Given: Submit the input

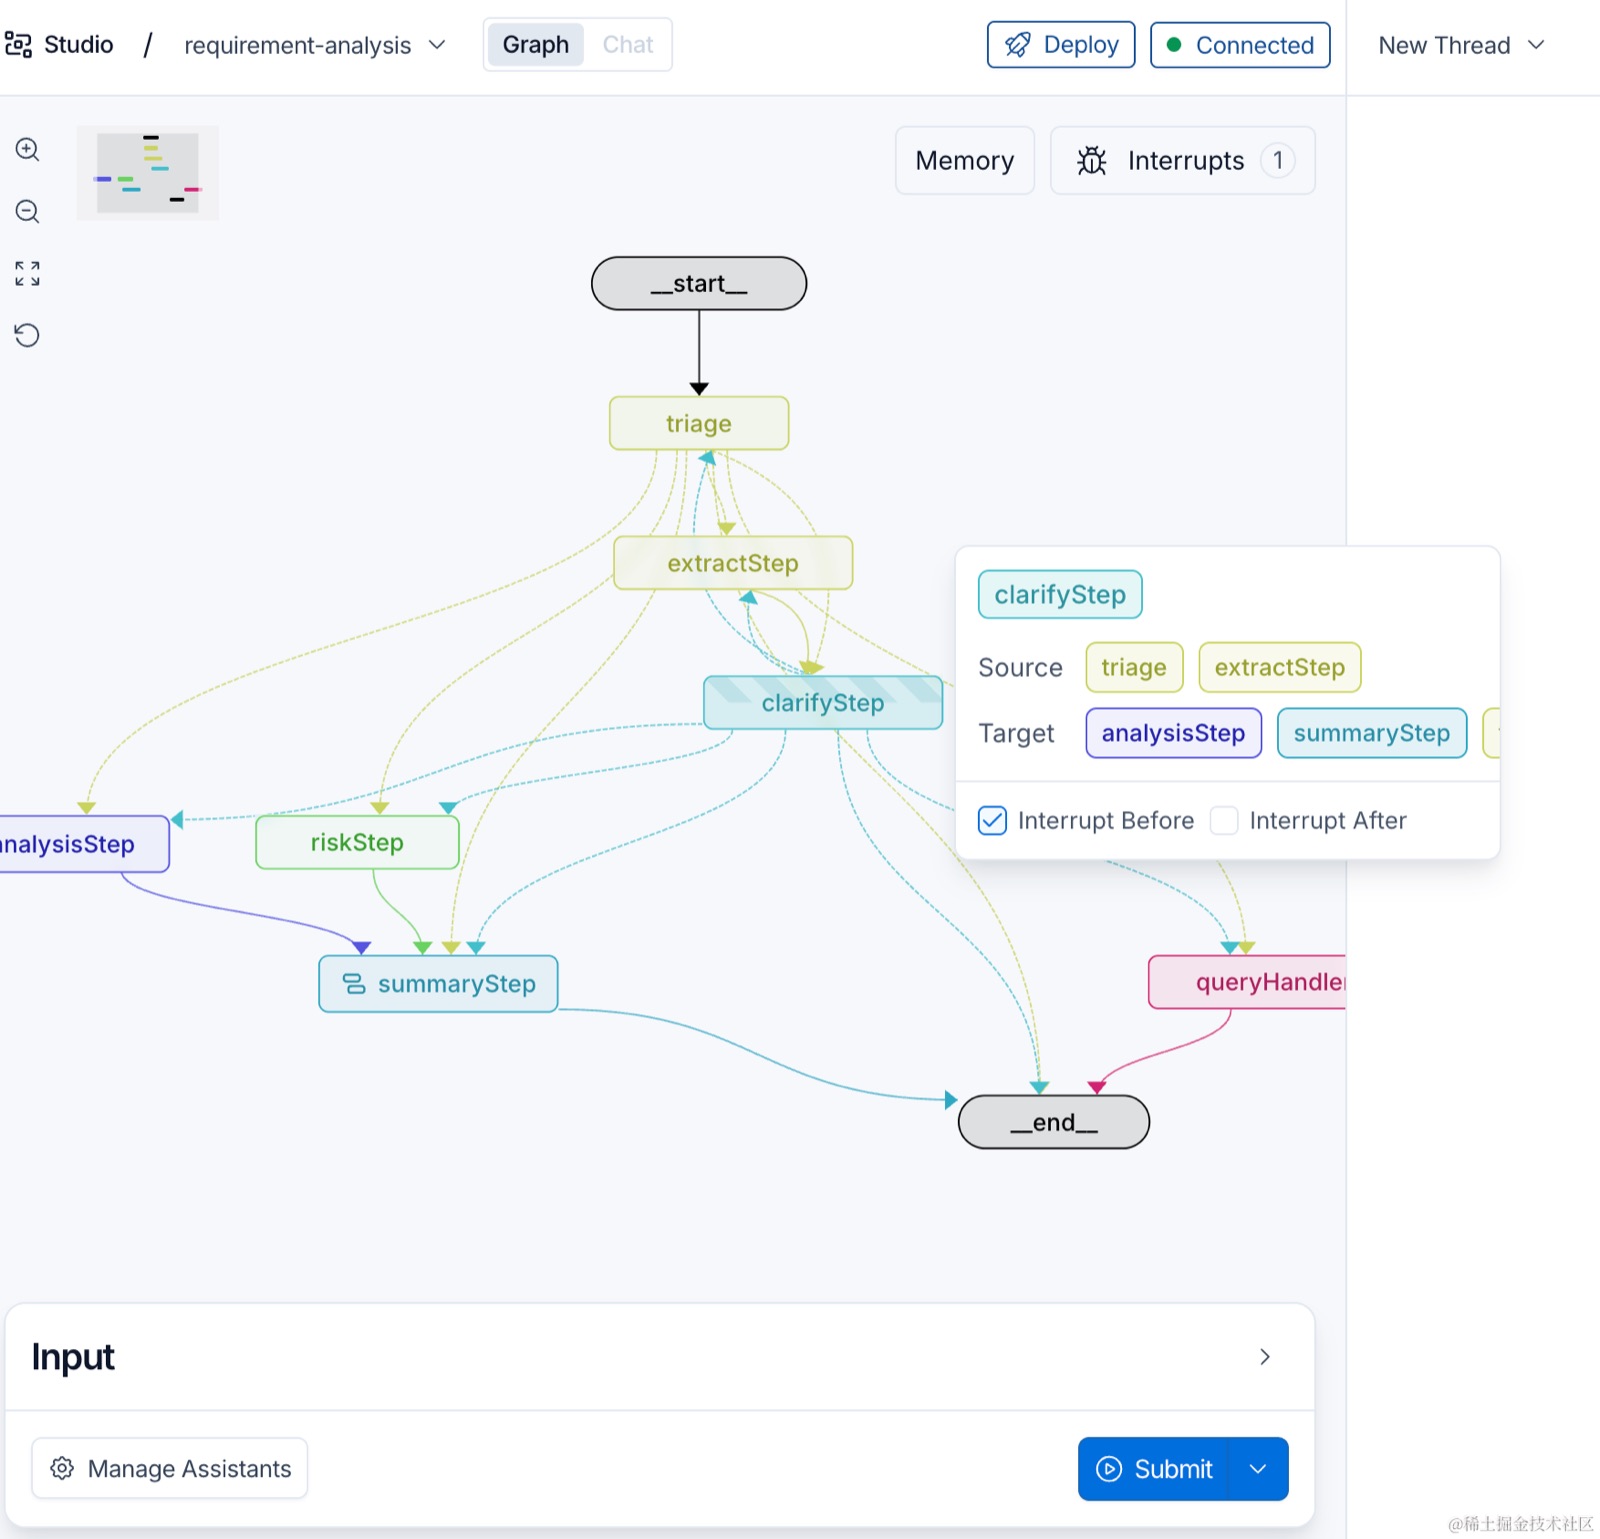Looking at the screenshot, I should (1154, 1469).
